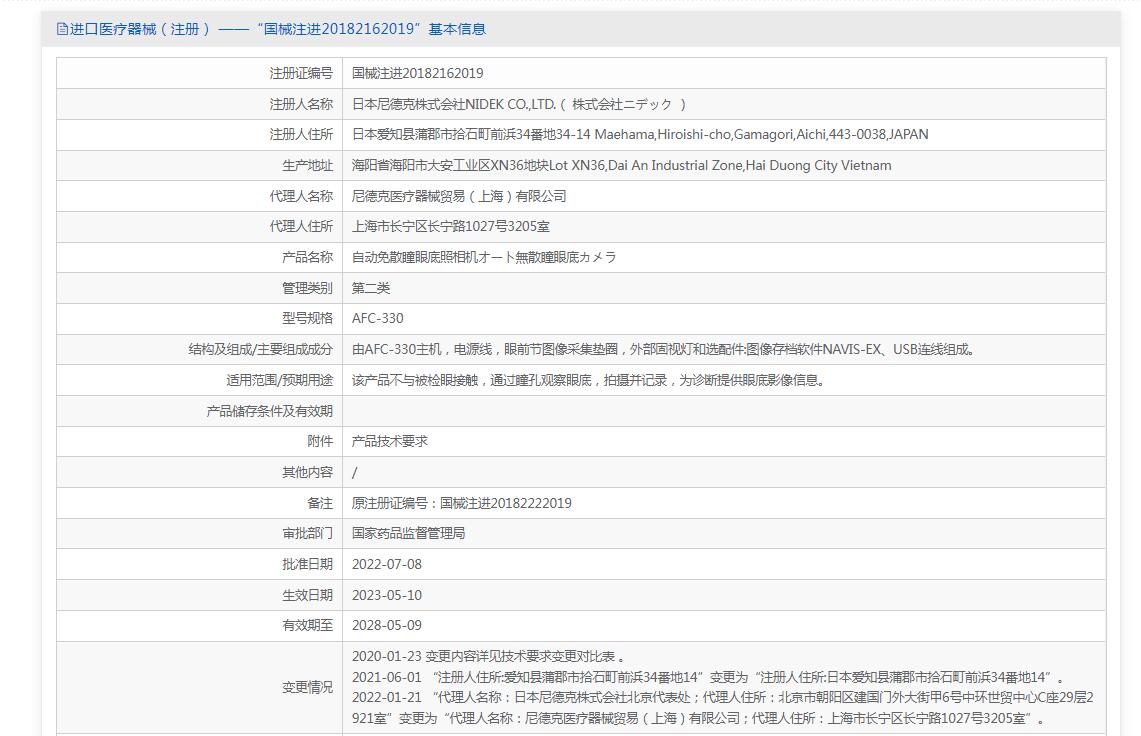This screenshot has width=1141, height=736.
Task: Click the 管理类别 label cell
Action: click(199, 288)
